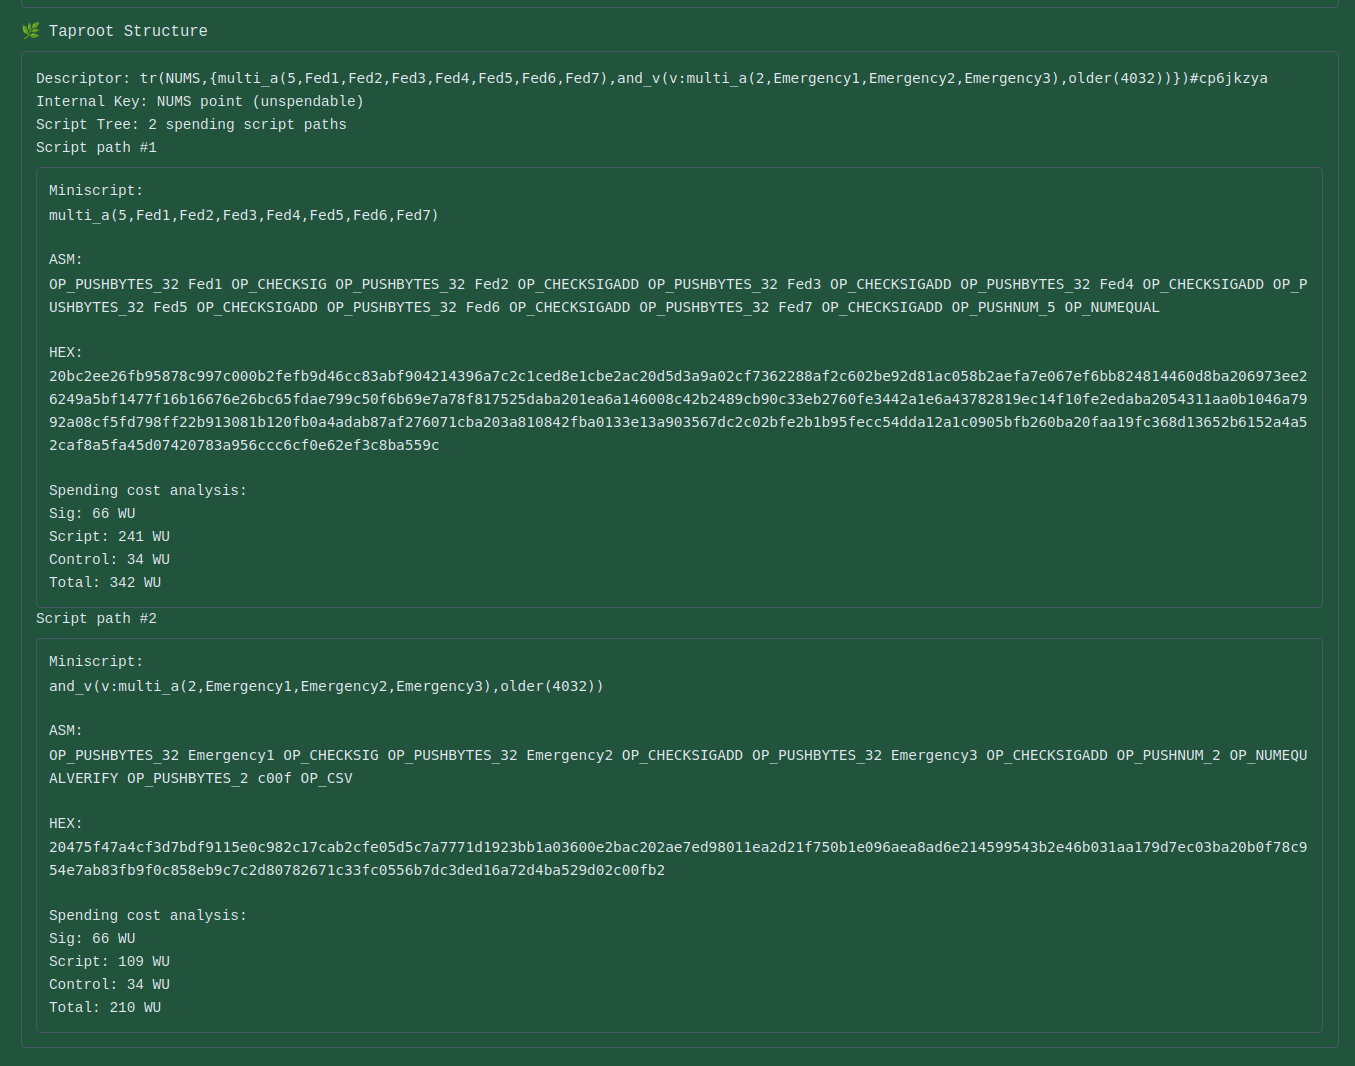This screenshot has width=1355, height=1066.
Task: Click the Script path #2 label
Action: (96, 618)
